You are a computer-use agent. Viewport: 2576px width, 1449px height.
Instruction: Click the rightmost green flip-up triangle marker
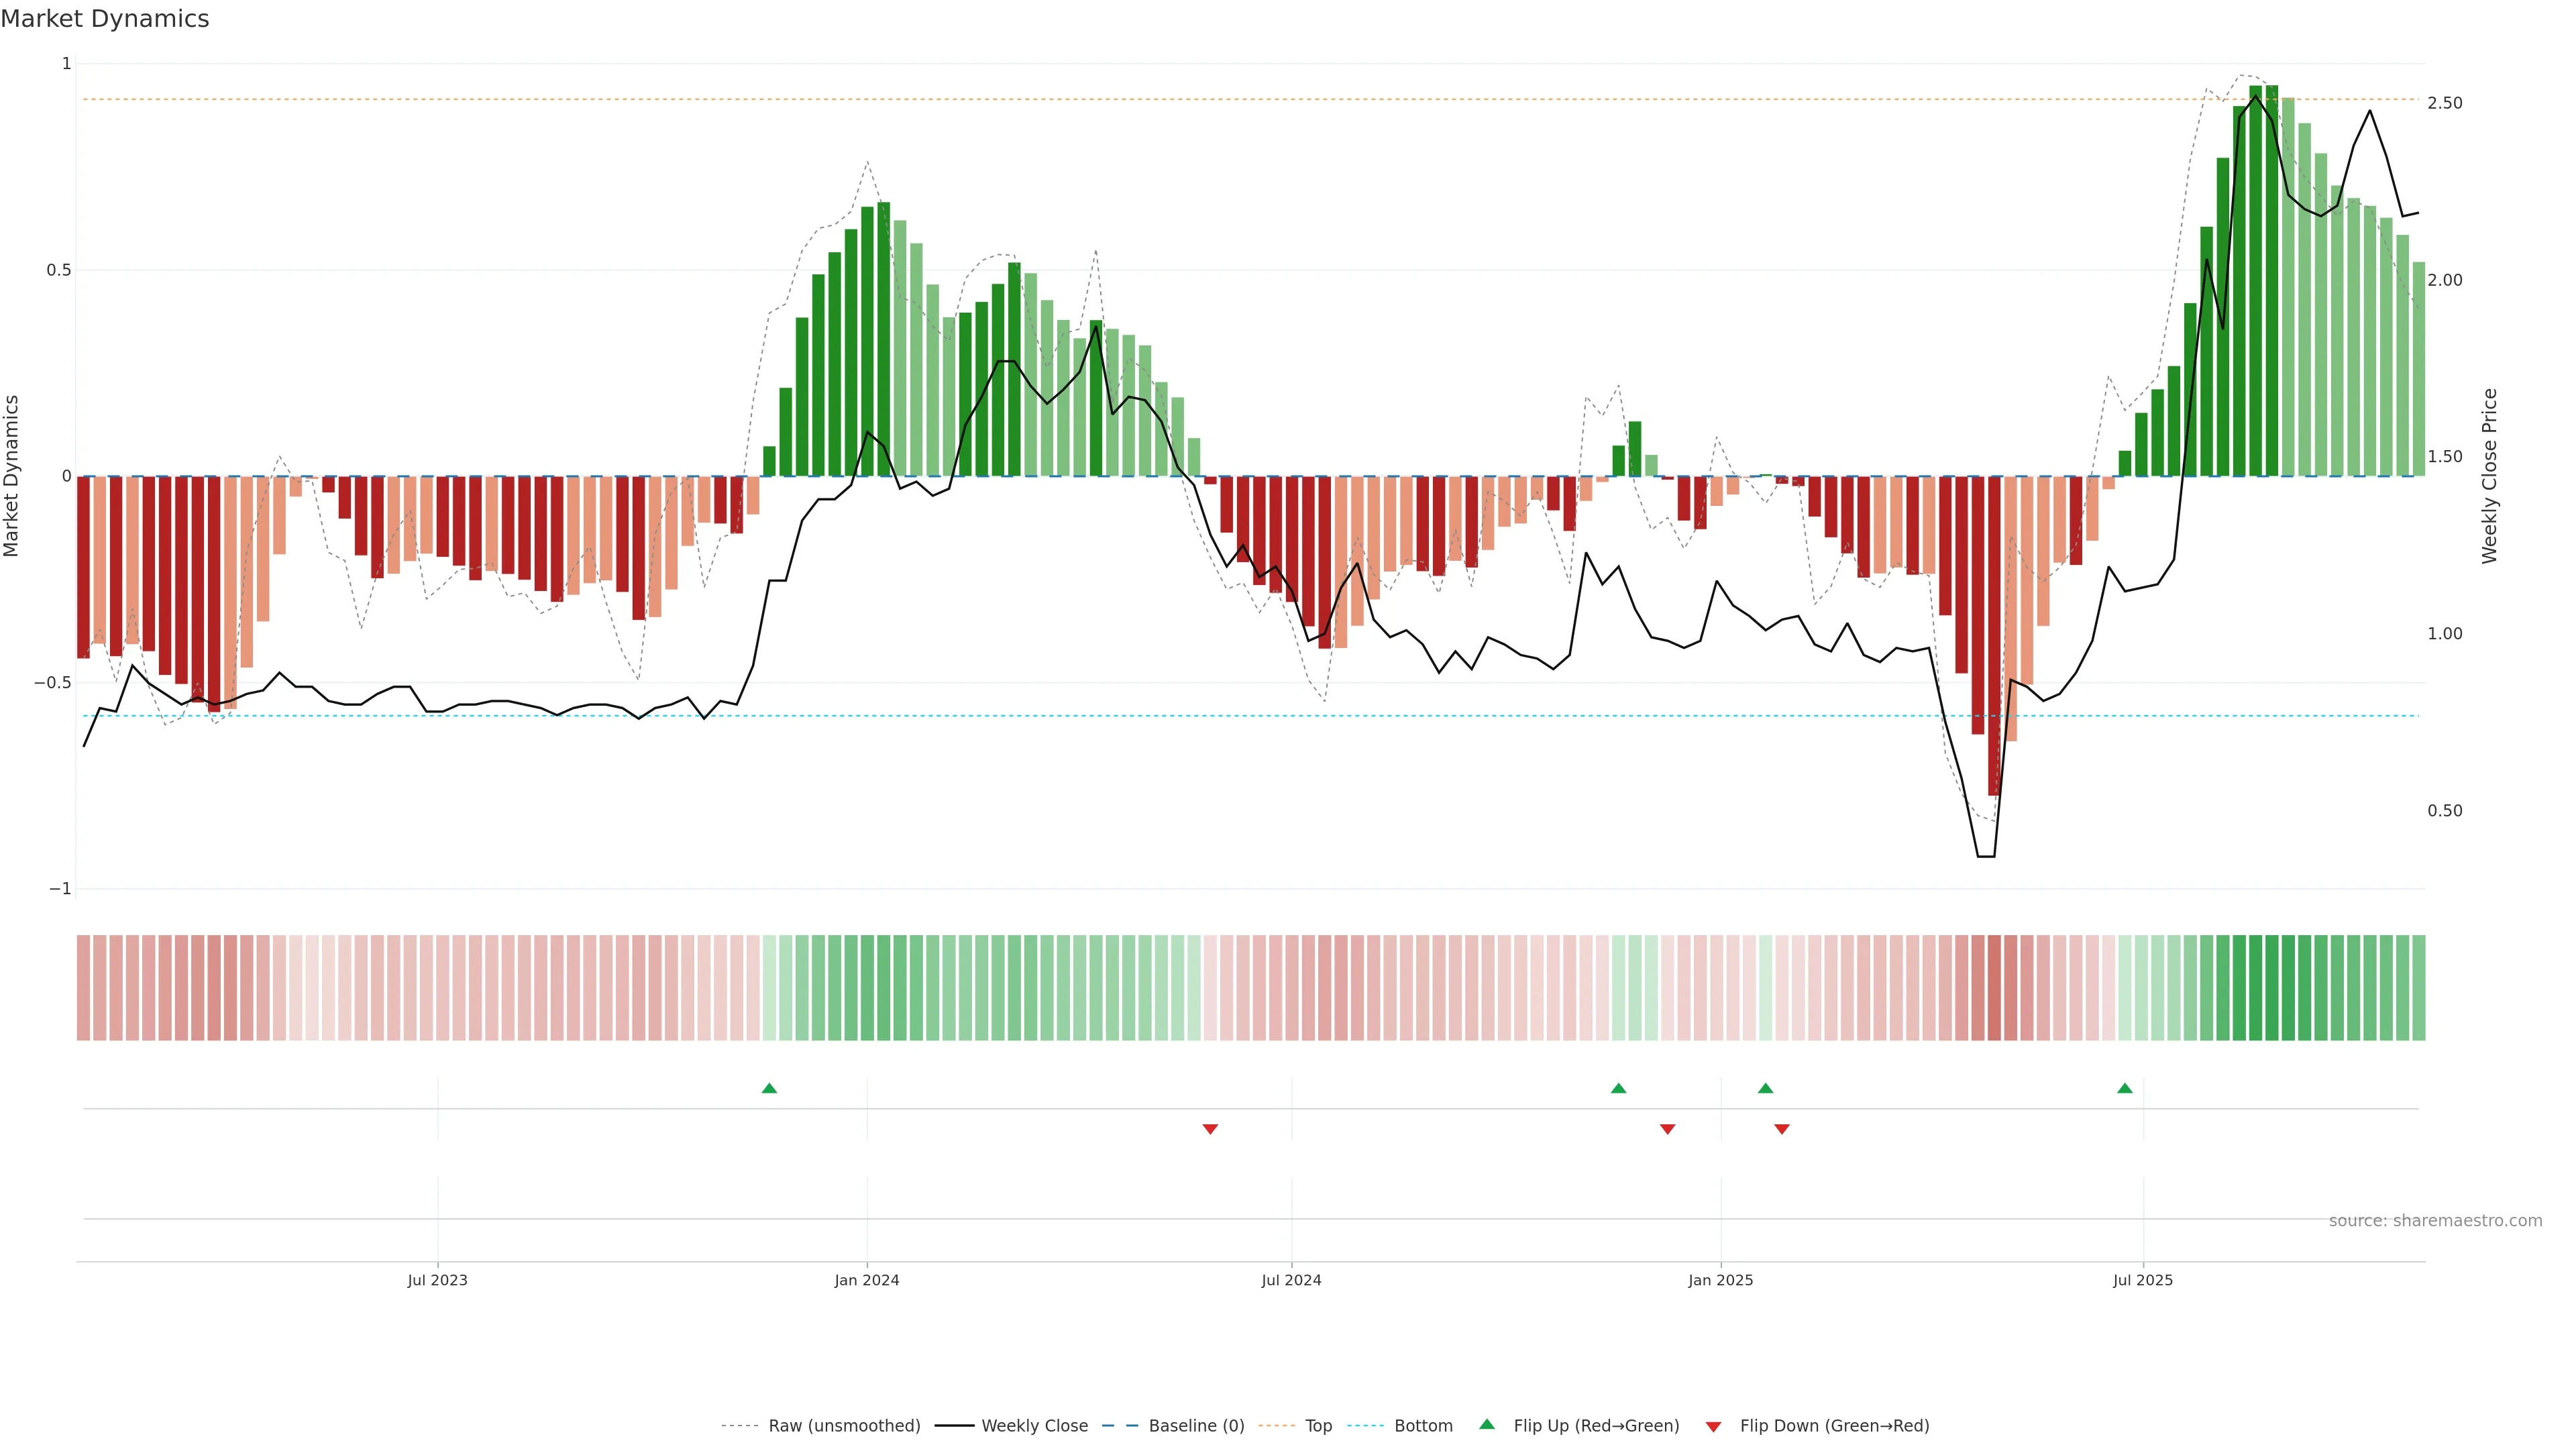(x=2124, y=1088)
